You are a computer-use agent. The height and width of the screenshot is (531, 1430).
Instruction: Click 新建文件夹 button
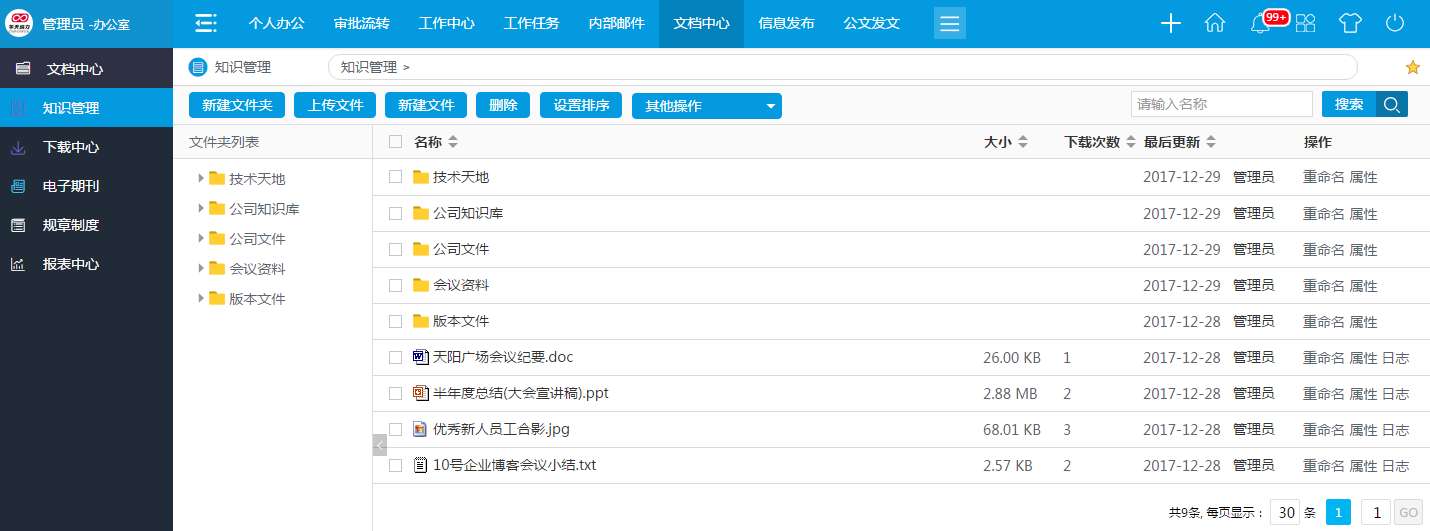pyautogui.click(x=237, y=105)
